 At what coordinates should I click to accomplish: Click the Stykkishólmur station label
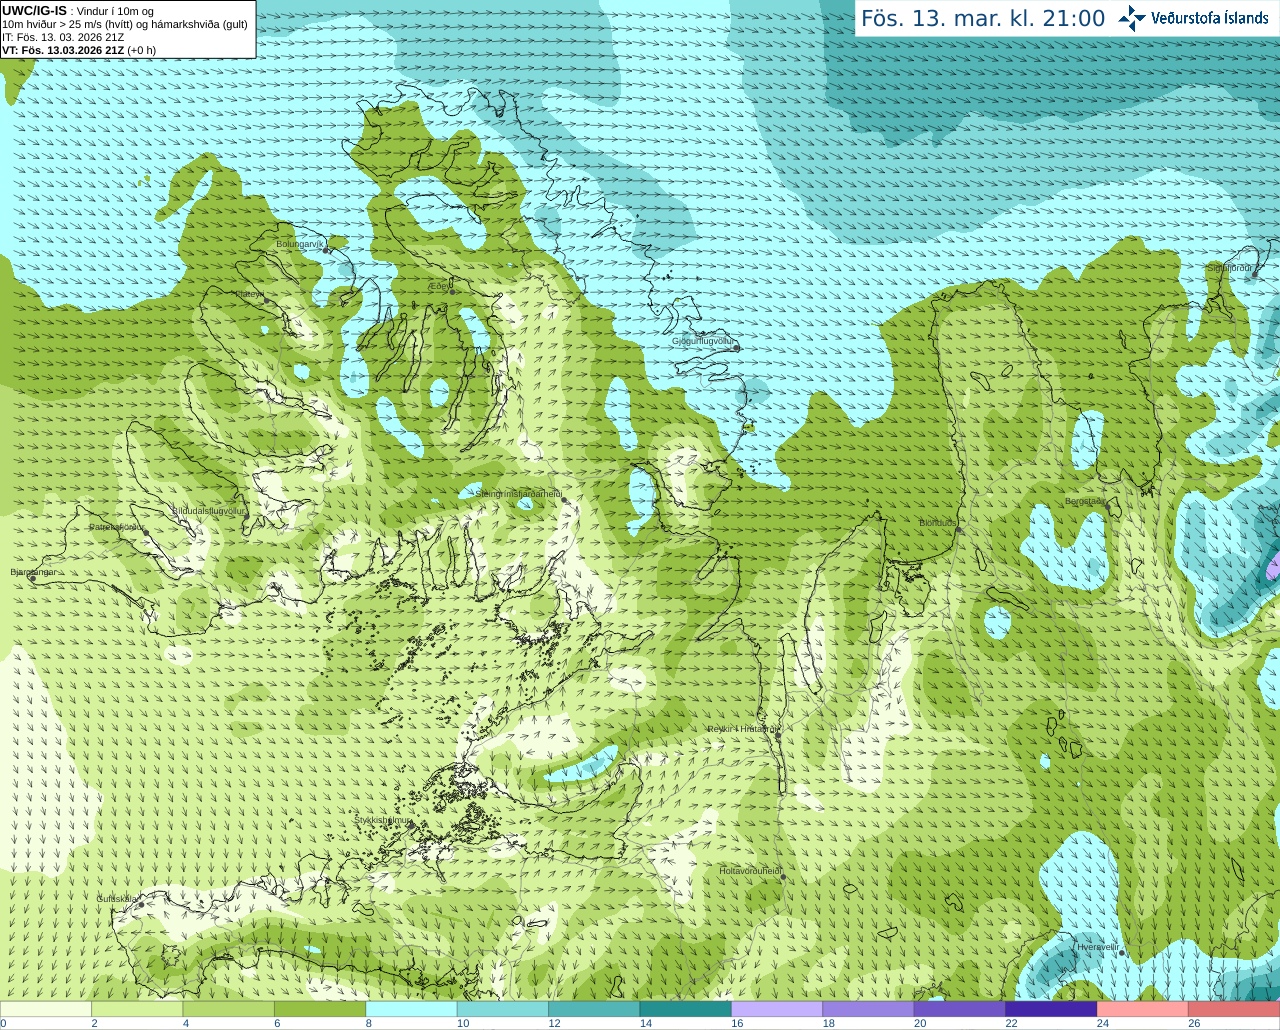pyautogui.click(x=382, y=820)
